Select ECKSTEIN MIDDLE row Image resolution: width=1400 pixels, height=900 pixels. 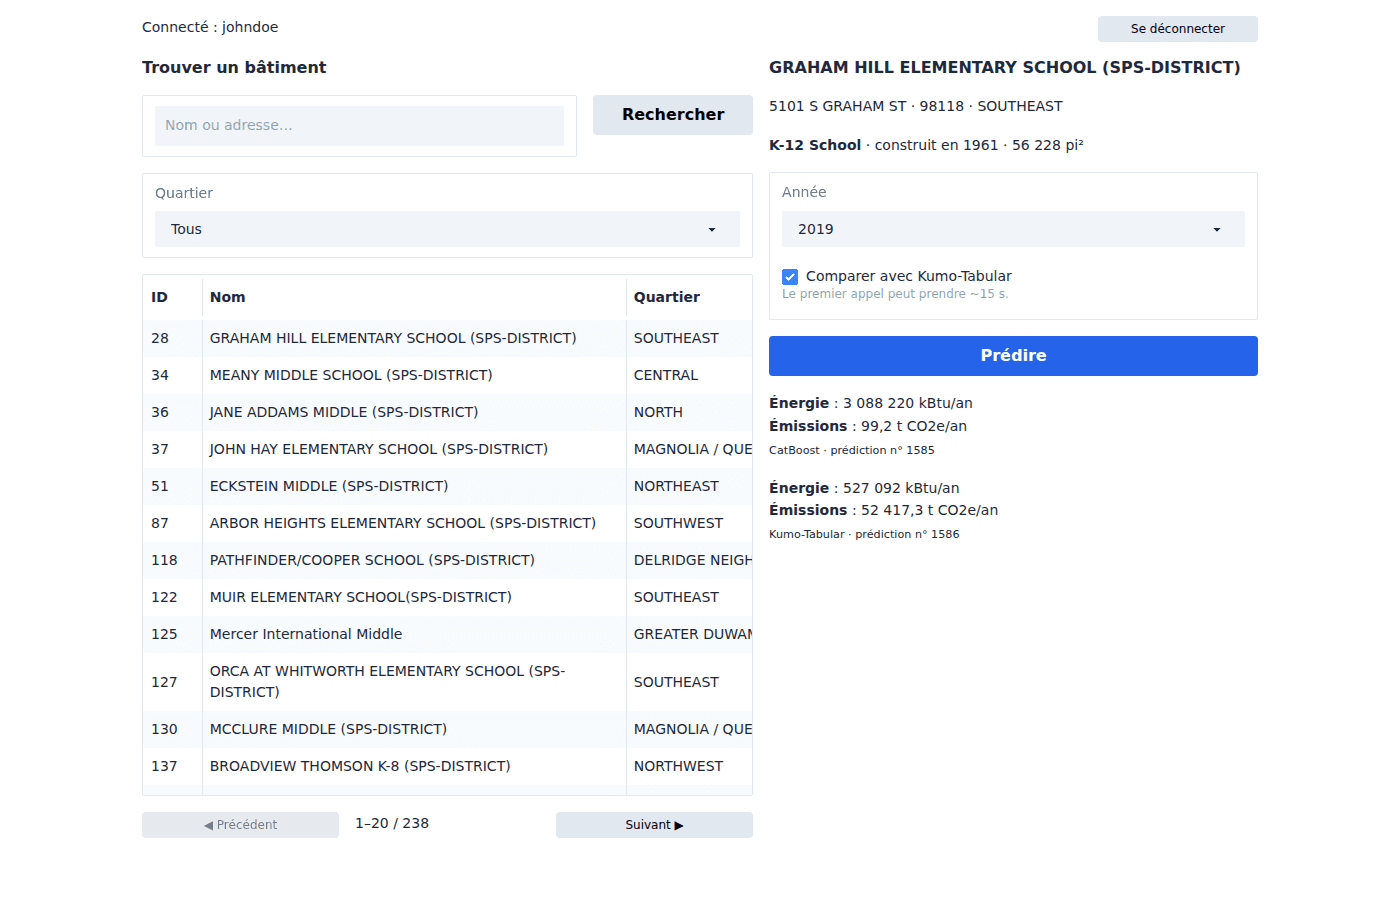(x=447, y=486)
